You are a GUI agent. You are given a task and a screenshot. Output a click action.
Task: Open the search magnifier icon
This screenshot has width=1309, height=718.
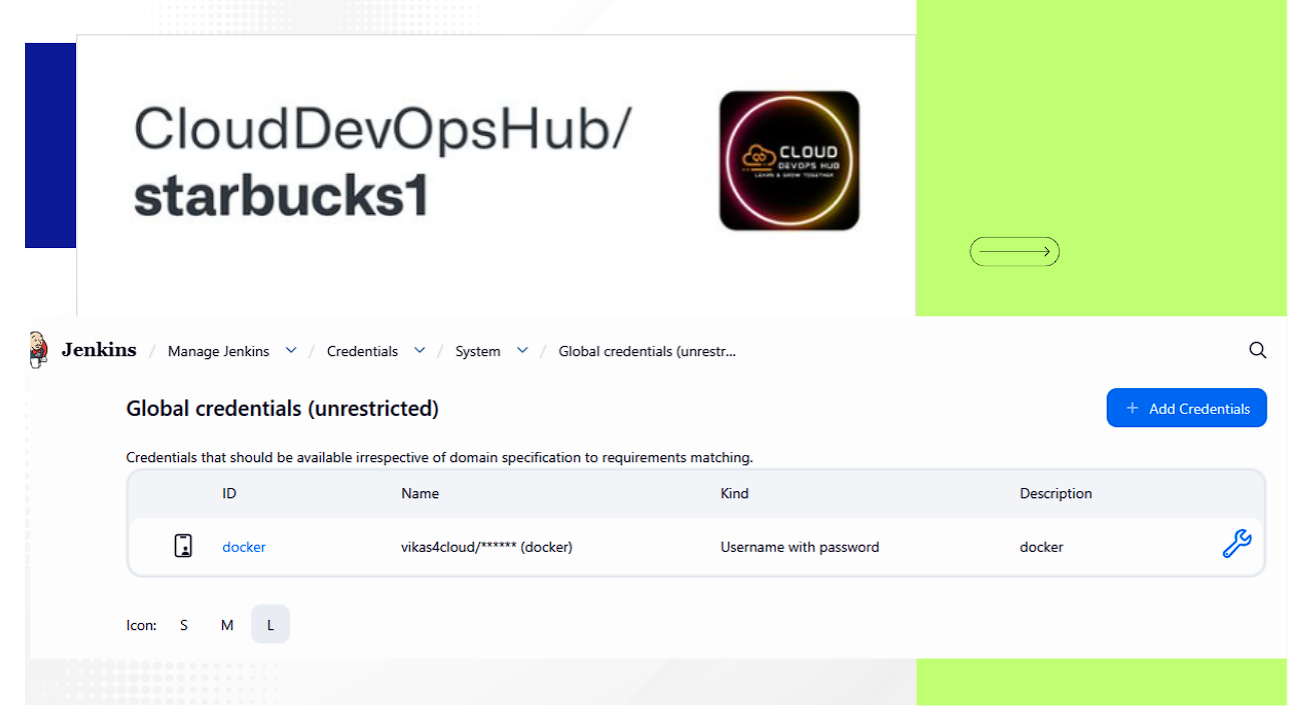point(1258,350)
